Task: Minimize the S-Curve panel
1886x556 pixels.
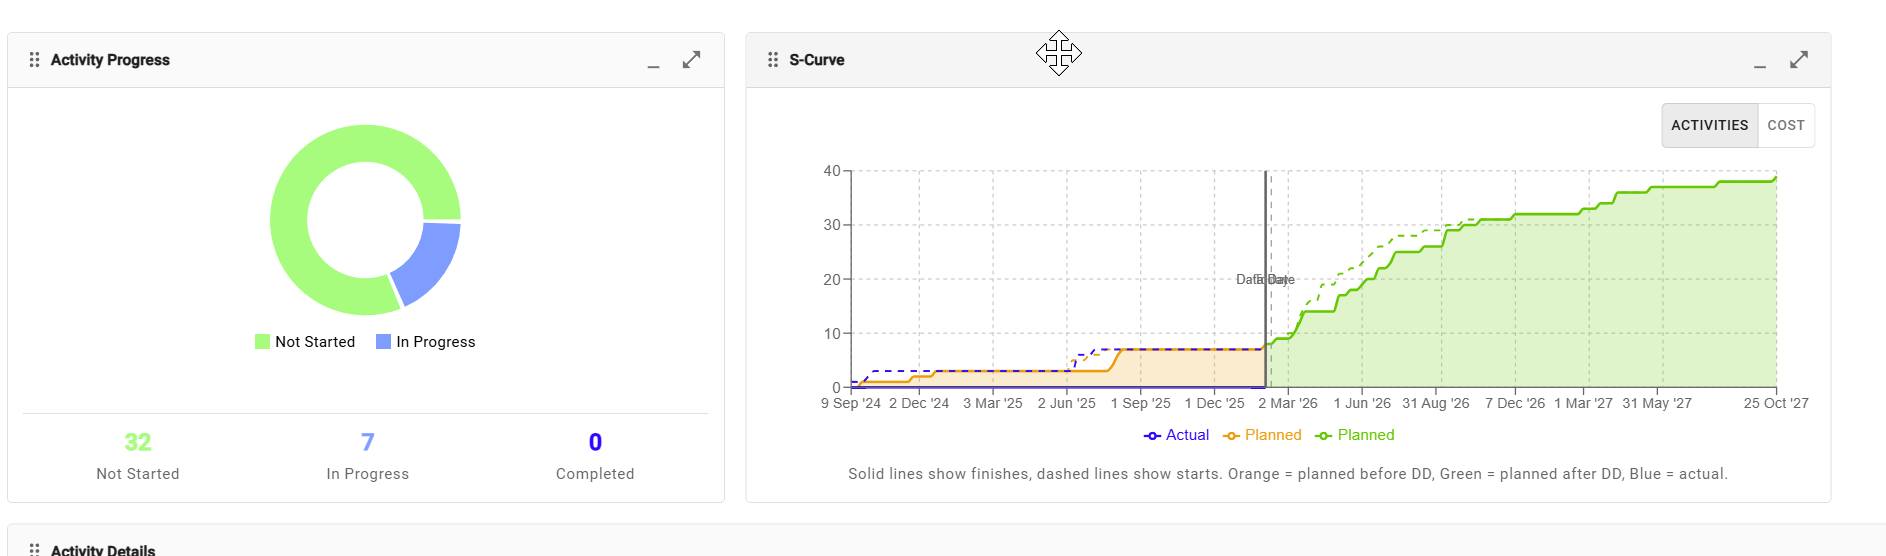Action: (x=1759, y=62)
